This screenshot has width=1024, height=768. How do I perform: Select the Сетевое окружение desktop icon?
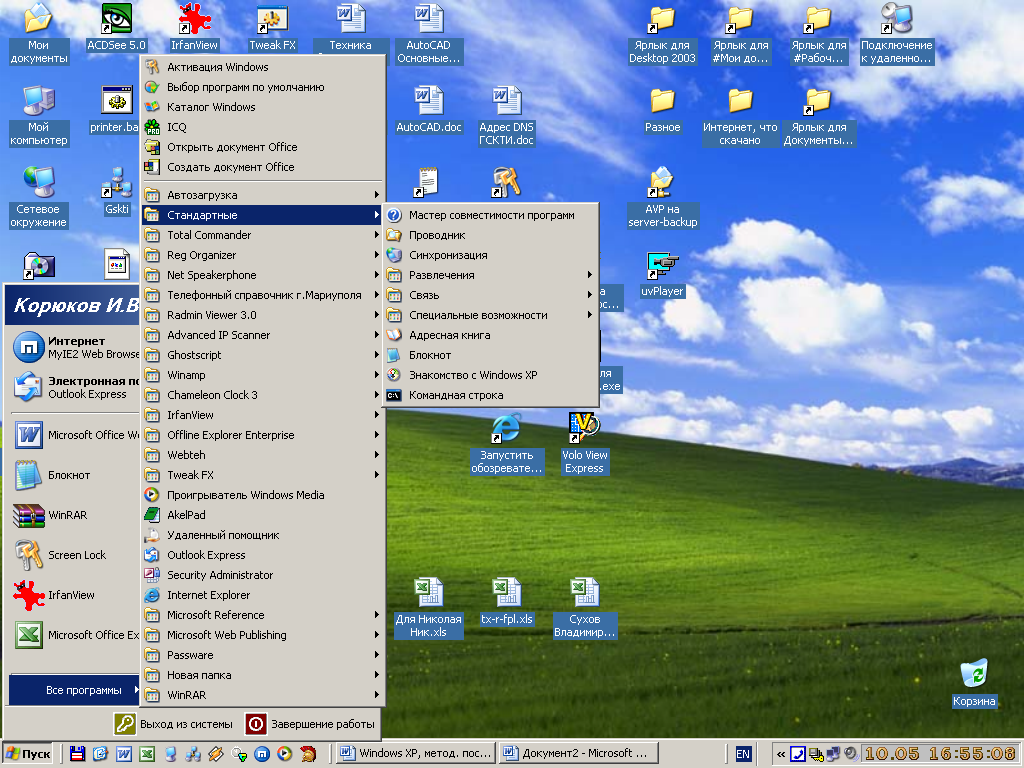point(39,198)
